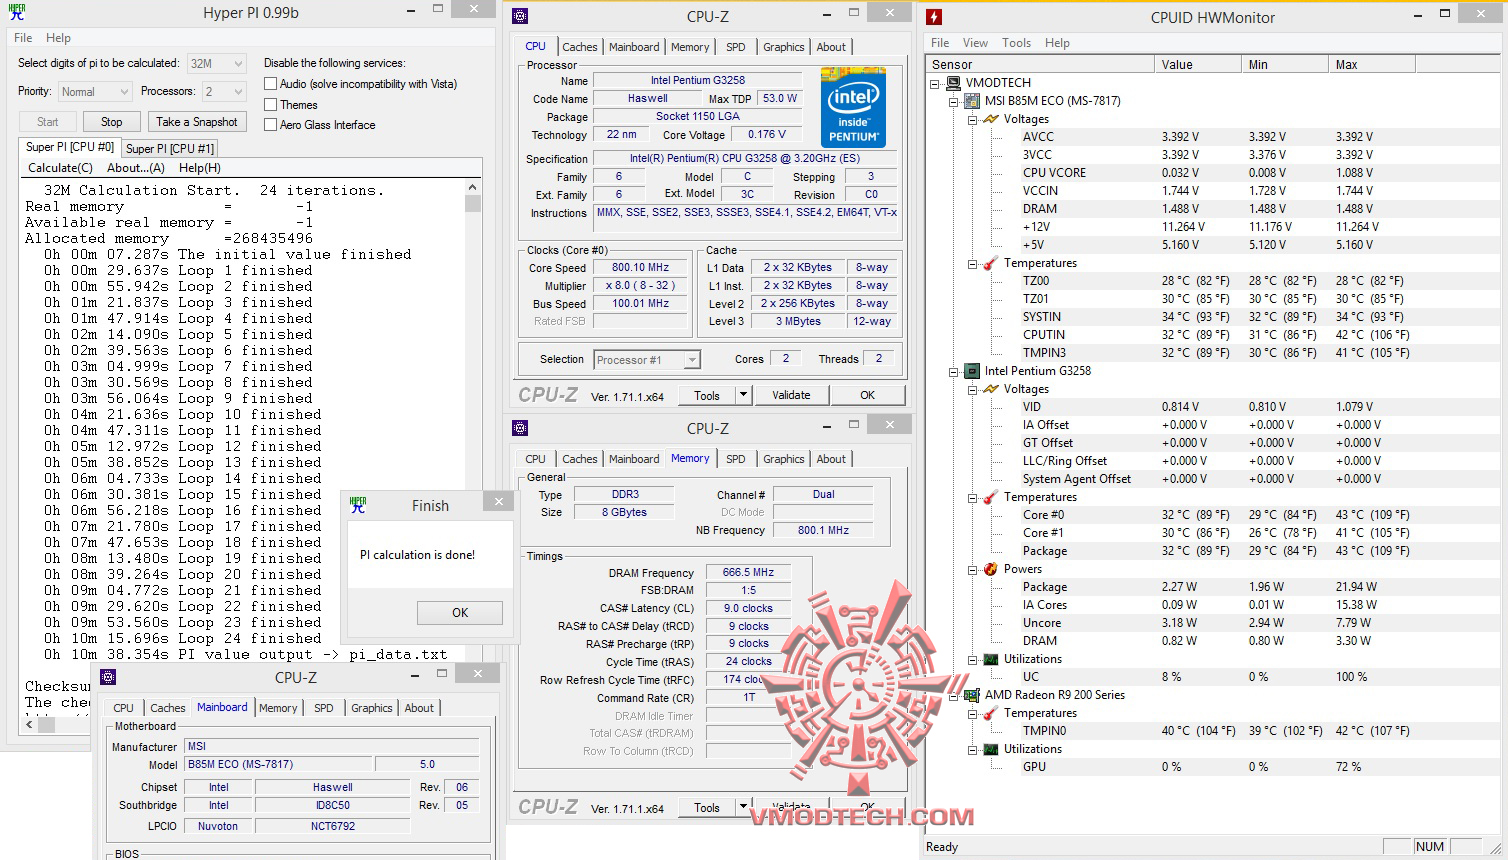Collapse the VMODTECH root tree node
The width and height of the screenshot is (1508, 860).
point(935,83)
